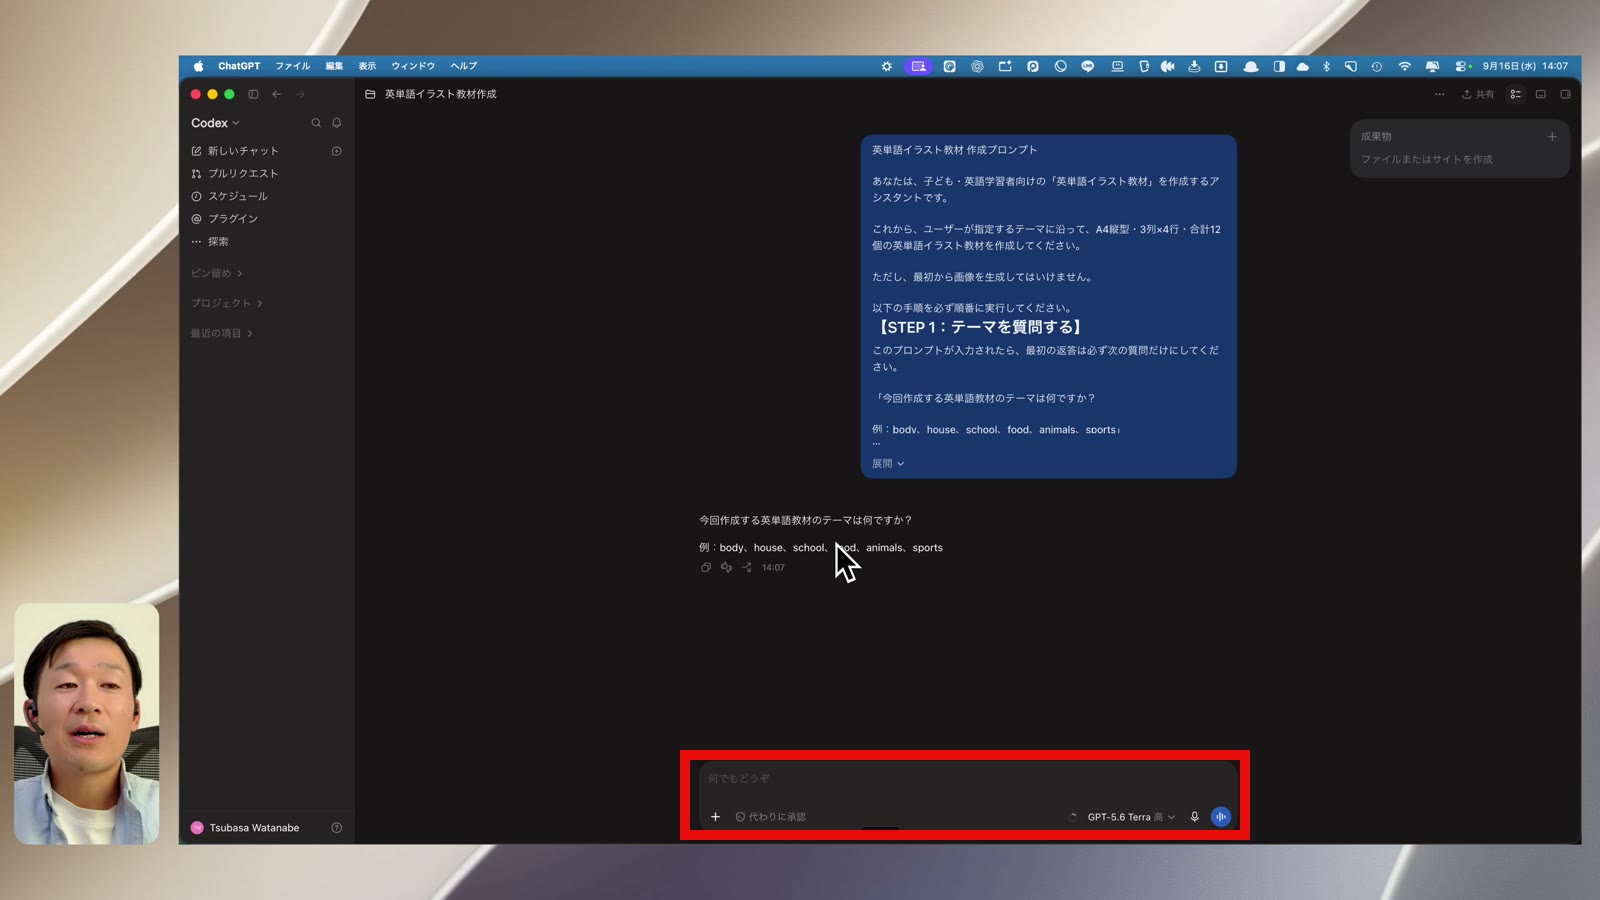This screenshot has height=900, width=1600.
Task: Click the 14:07 timestamp under the reply
Action: coord(773,567)
